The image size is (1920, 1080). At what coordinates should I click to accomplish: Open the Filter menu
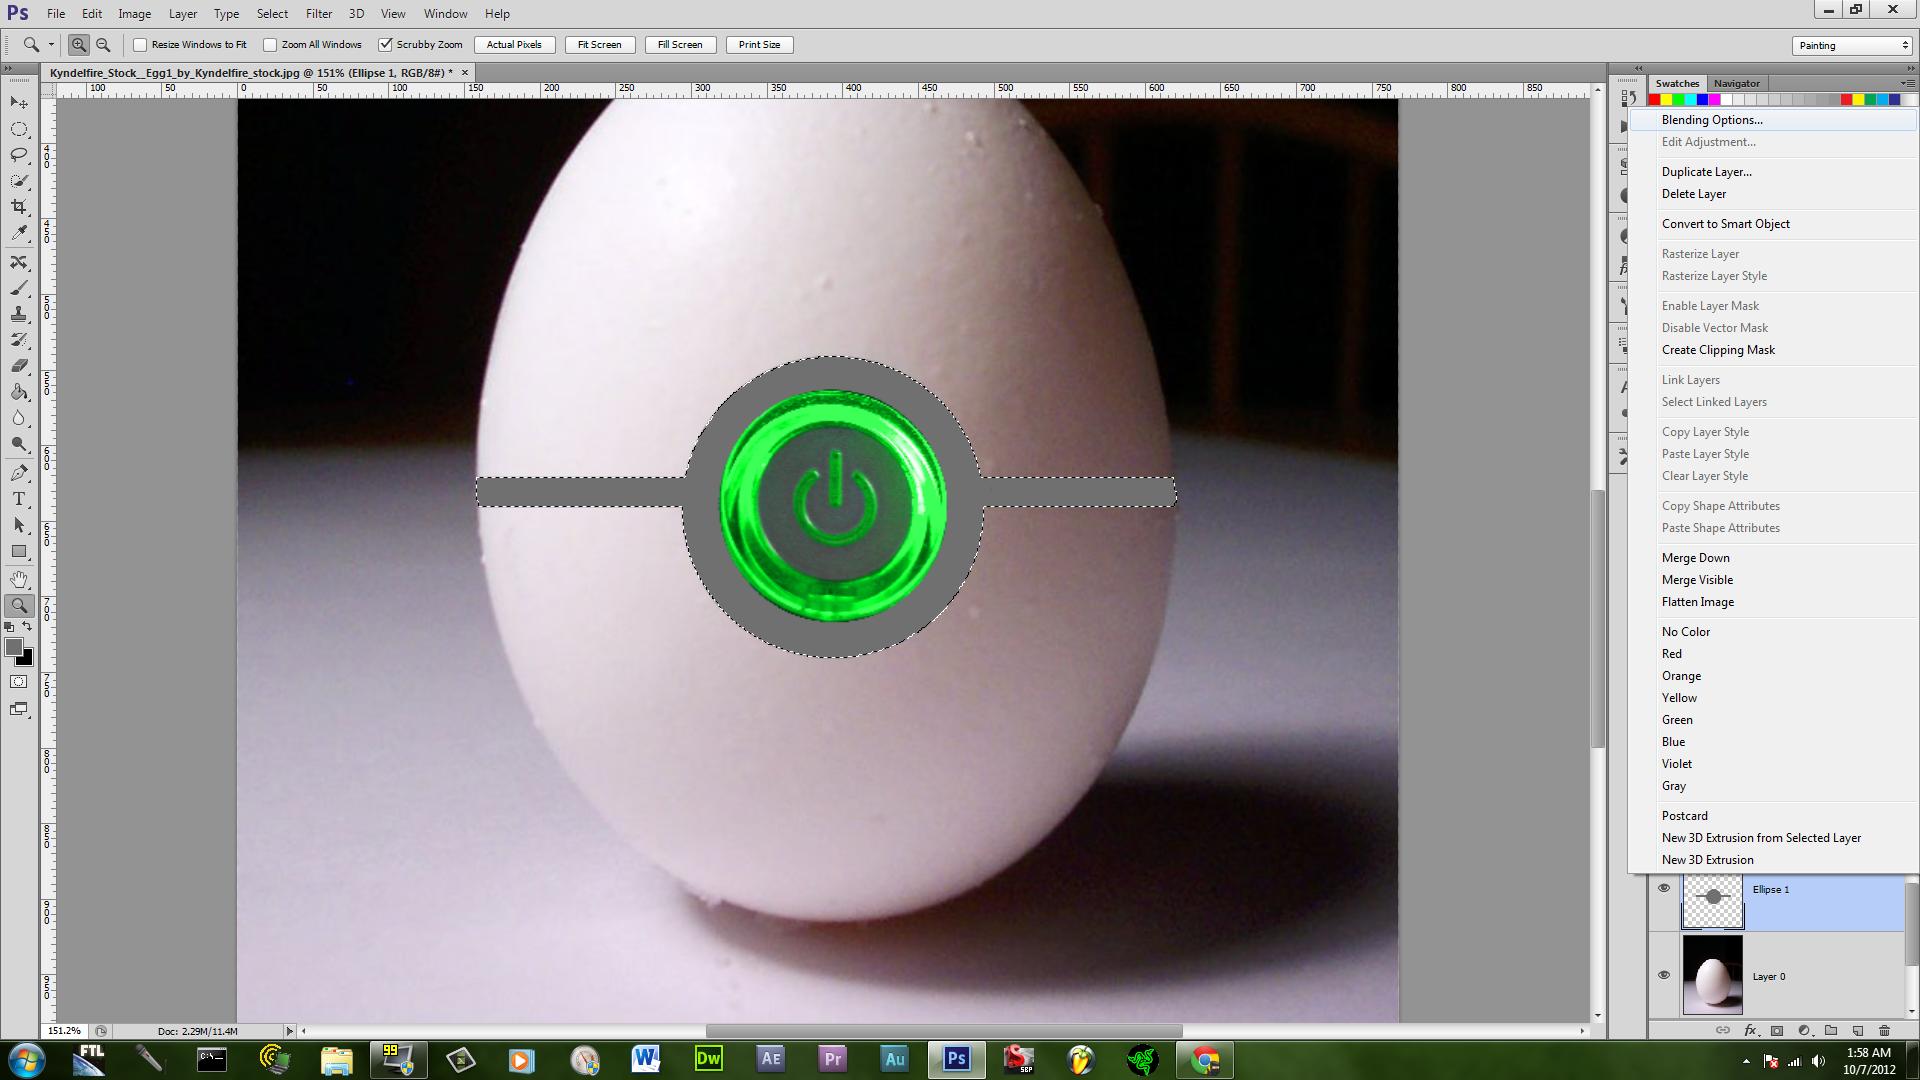pos(319,14)
